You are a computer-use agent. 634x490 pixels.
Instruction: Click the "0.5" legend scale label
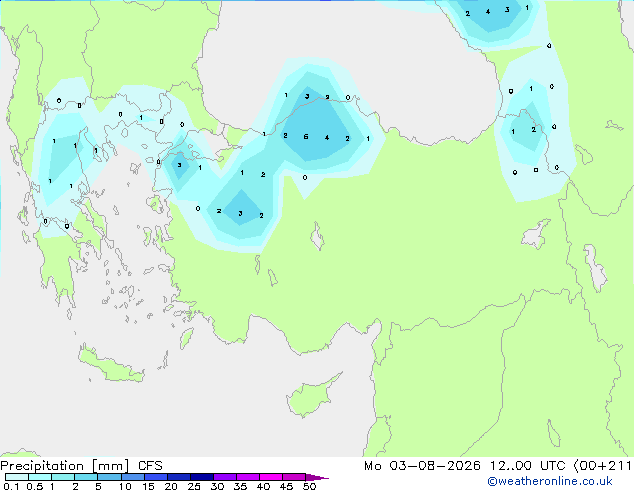pyautogui.click(x=34, y=486)
